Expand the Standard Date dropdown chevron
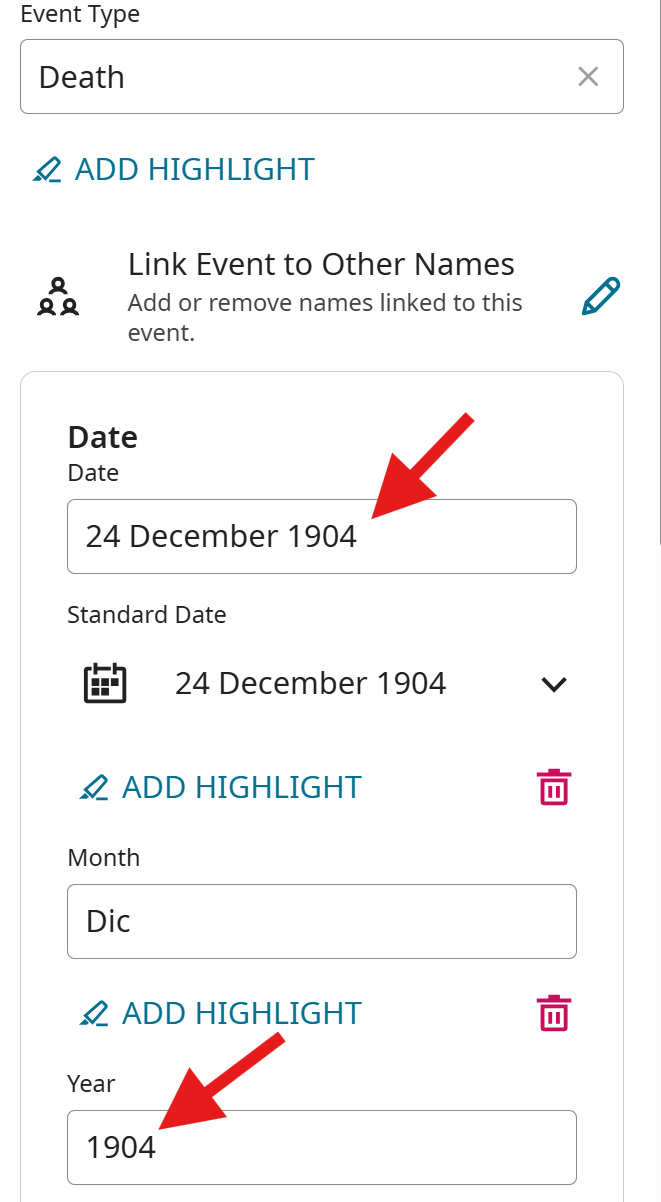The width and height of the screenshot is (661, 1202). point(553,684)
